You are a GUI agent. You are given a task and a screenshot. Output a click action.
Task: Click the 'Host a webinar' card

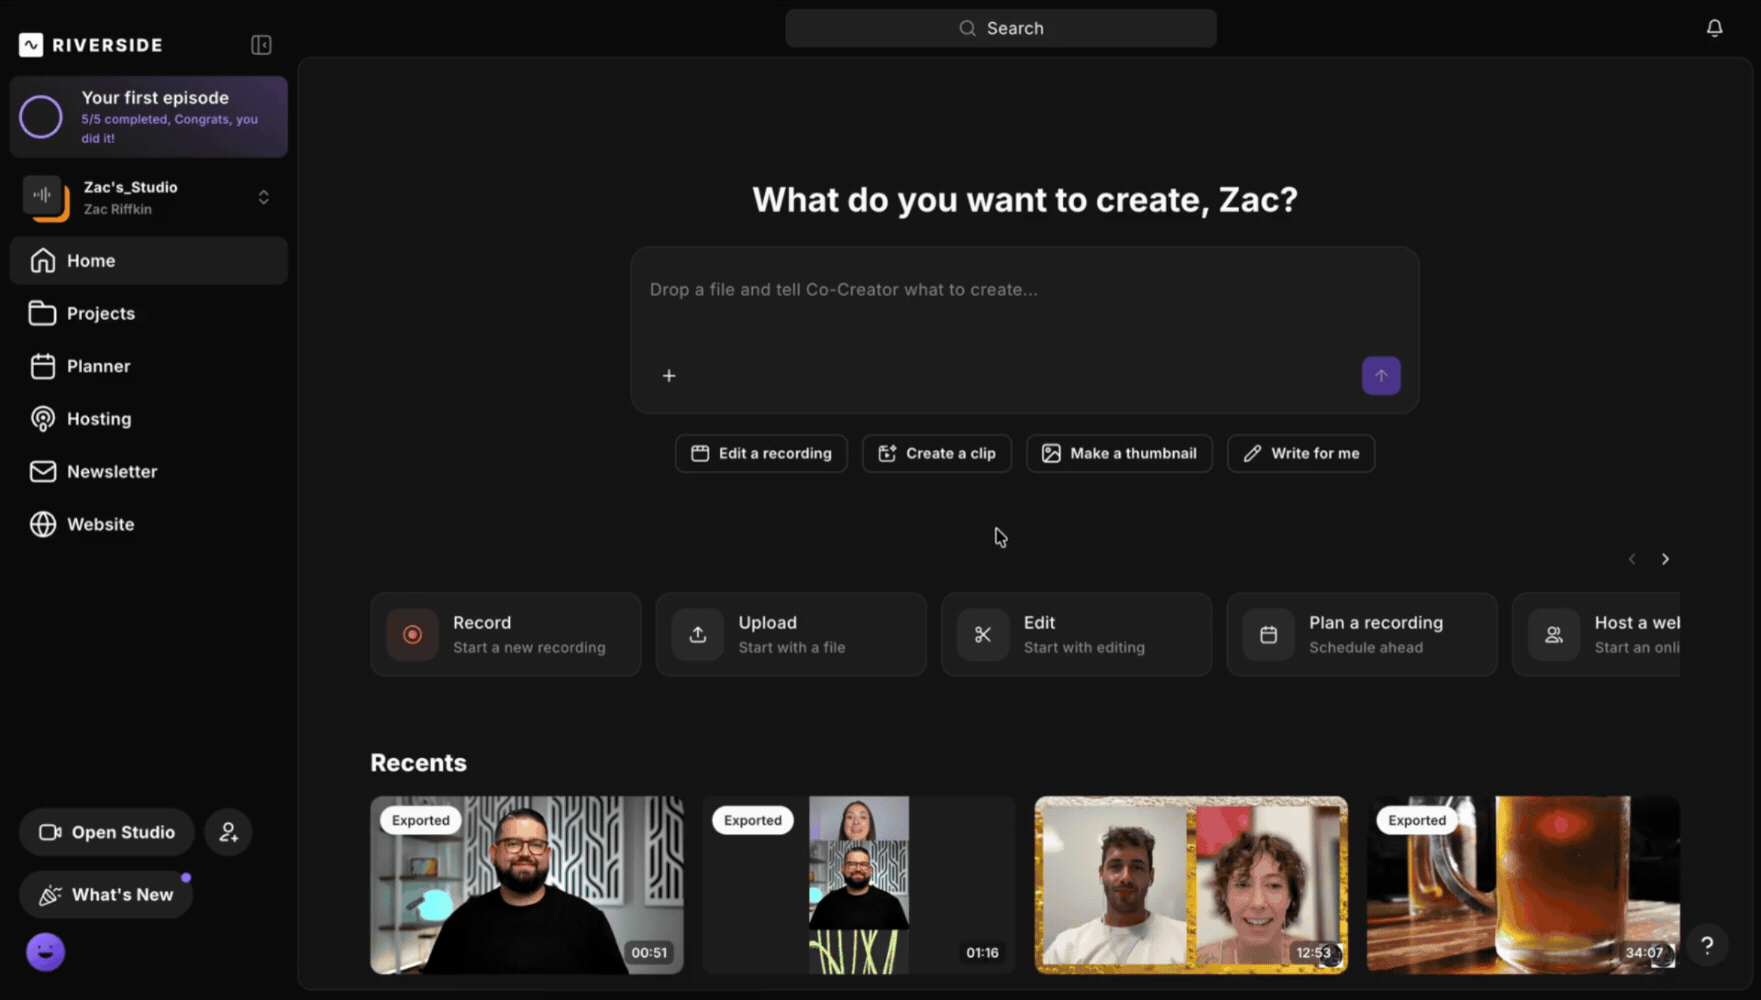pos(1597,635)
